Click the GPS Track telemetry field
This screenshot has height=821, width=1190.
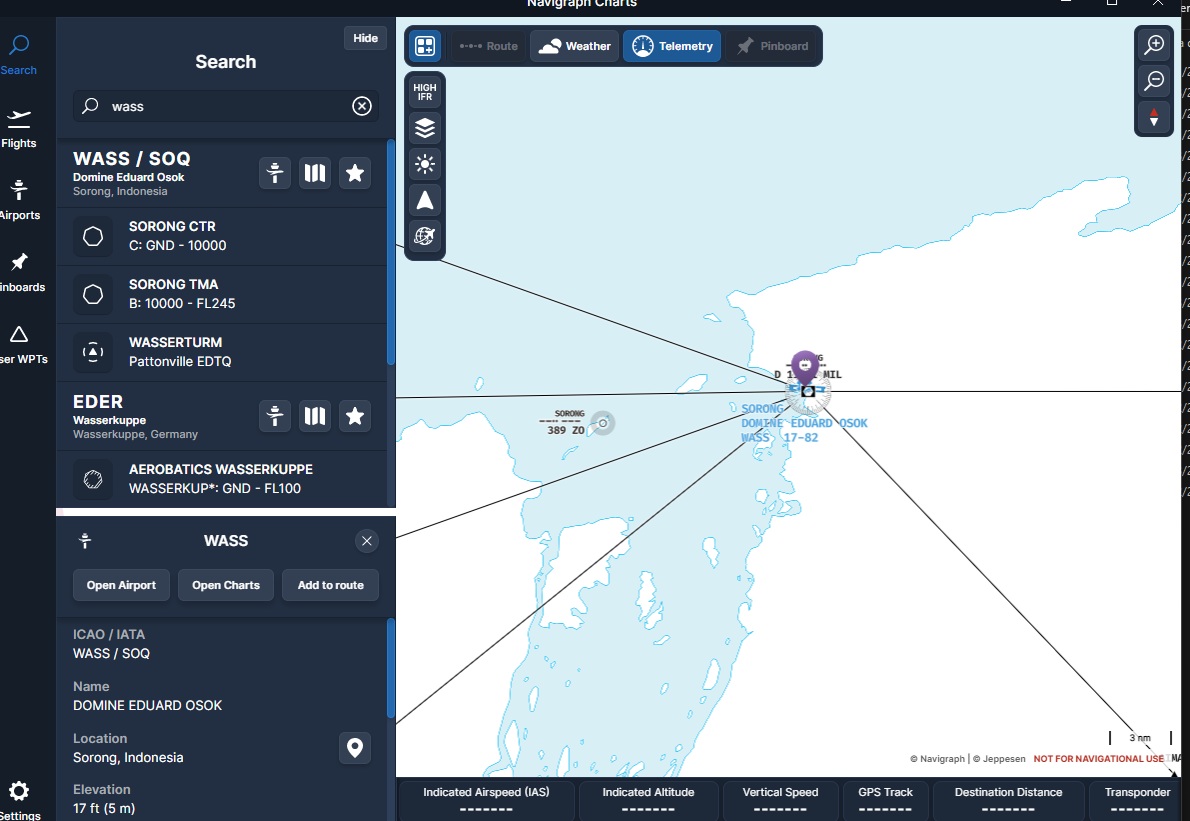(x=885, y=800)
